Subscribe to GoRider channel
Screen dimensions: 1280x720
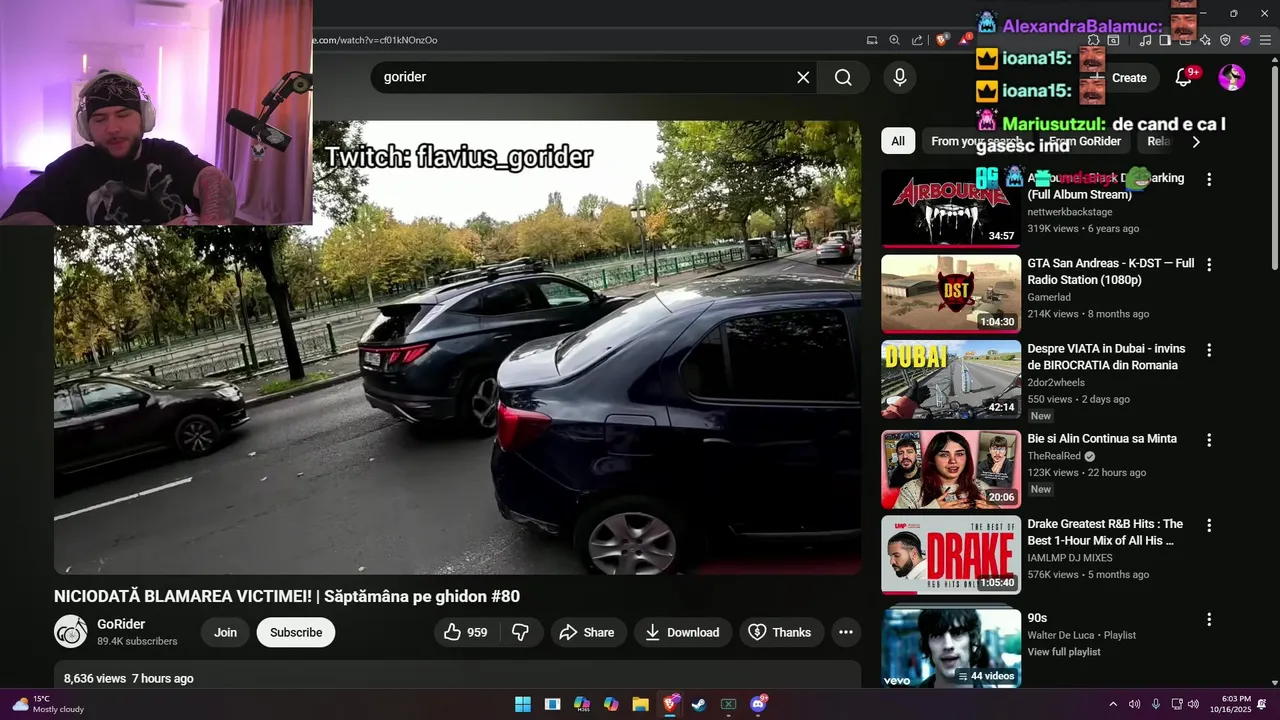tap(296, 632)
